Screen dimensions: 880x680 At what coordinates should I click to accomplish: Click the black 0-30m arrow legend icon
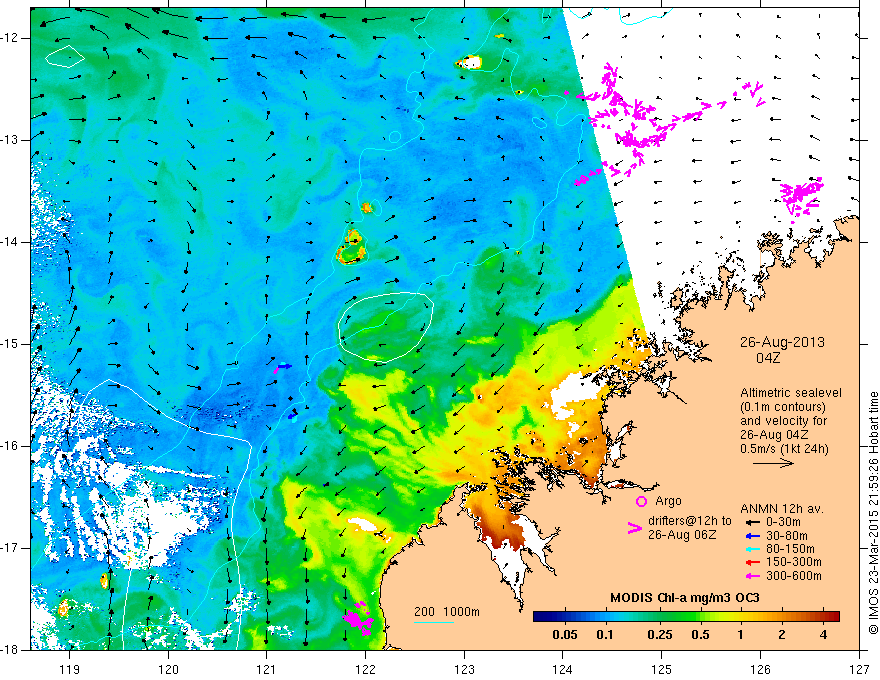coord(753,522)
